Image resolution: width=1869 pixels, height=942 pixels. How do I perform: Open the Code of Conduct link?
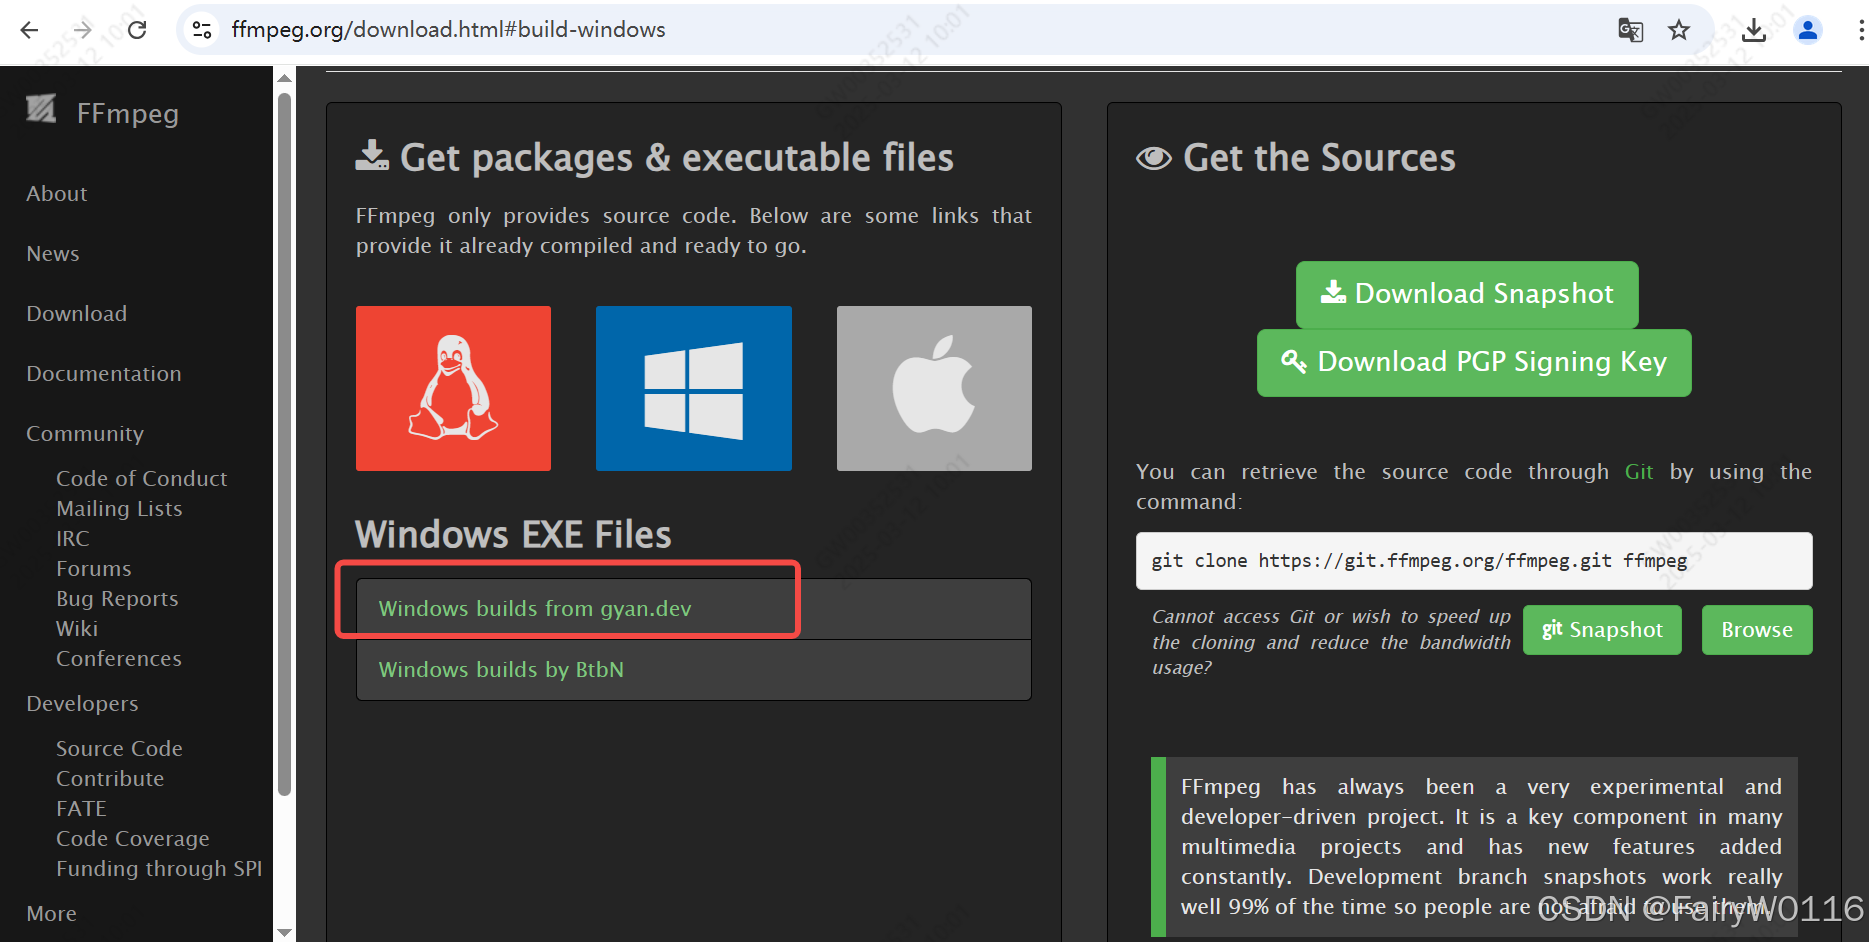click(x=142, y=479)
